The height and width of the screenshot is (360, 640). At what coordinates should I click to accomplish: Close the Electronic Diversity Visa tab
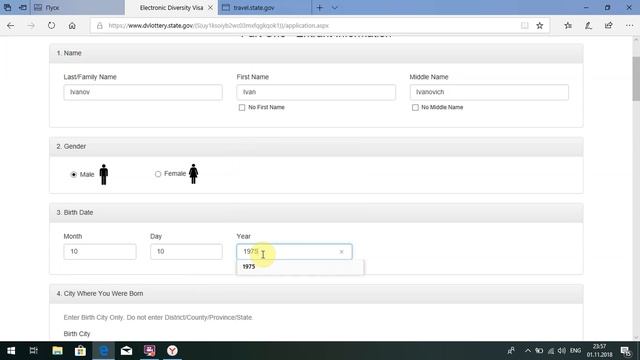point(210,7)
